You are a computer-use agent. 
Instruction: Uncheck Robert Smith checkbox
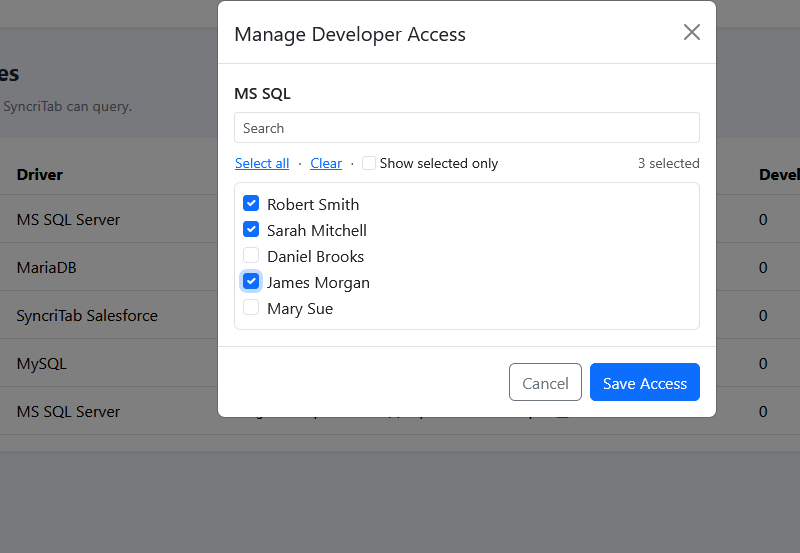point(251,204)
